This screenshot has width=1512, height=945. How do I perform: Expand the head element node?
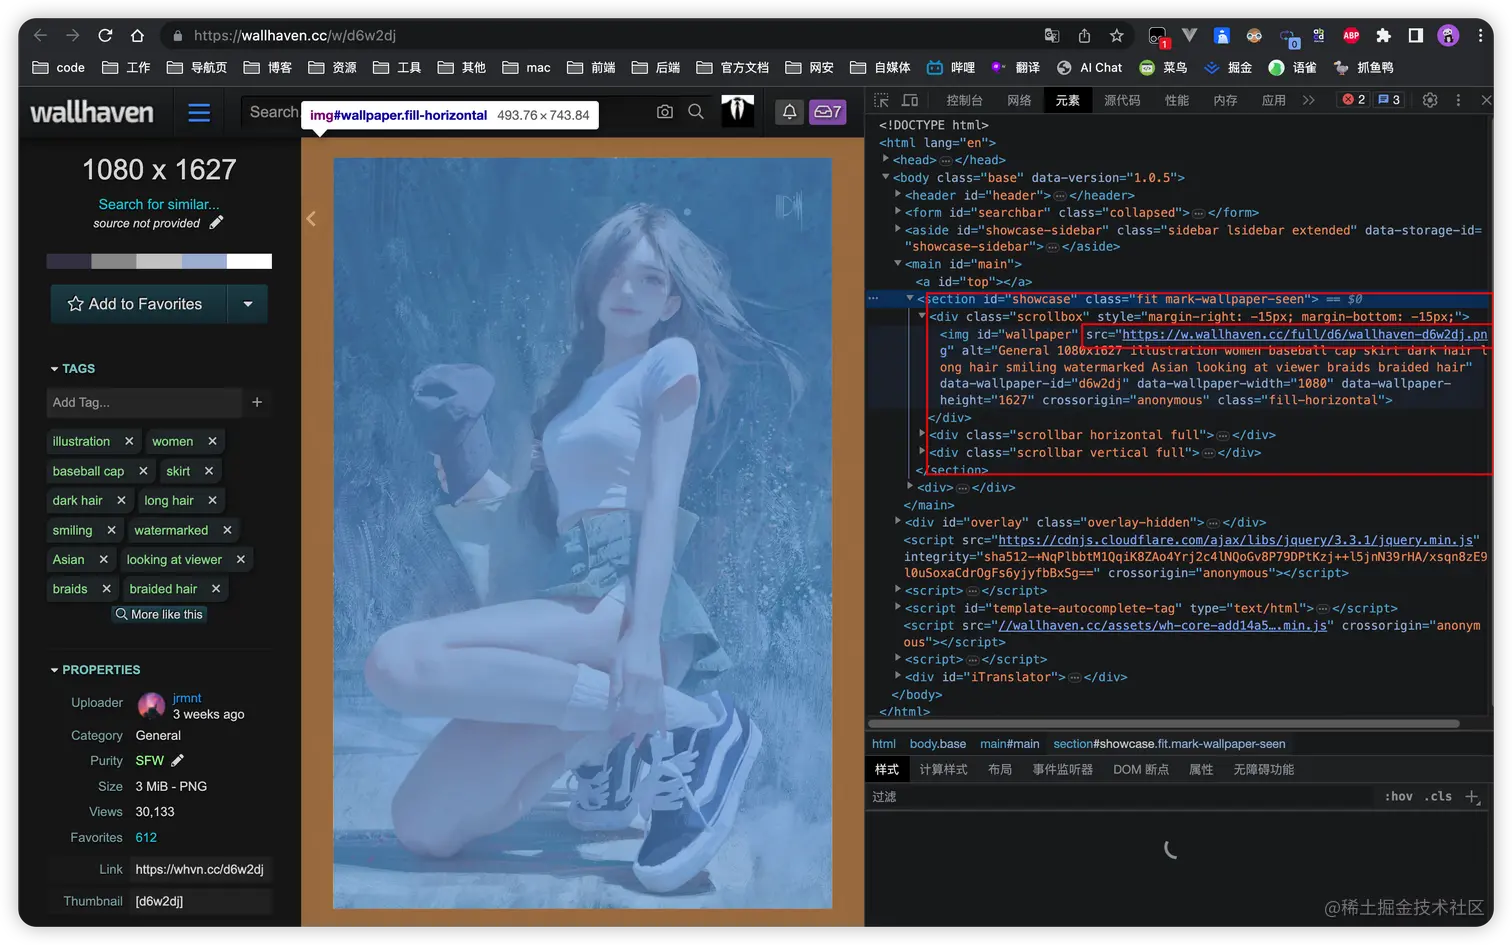886,159
